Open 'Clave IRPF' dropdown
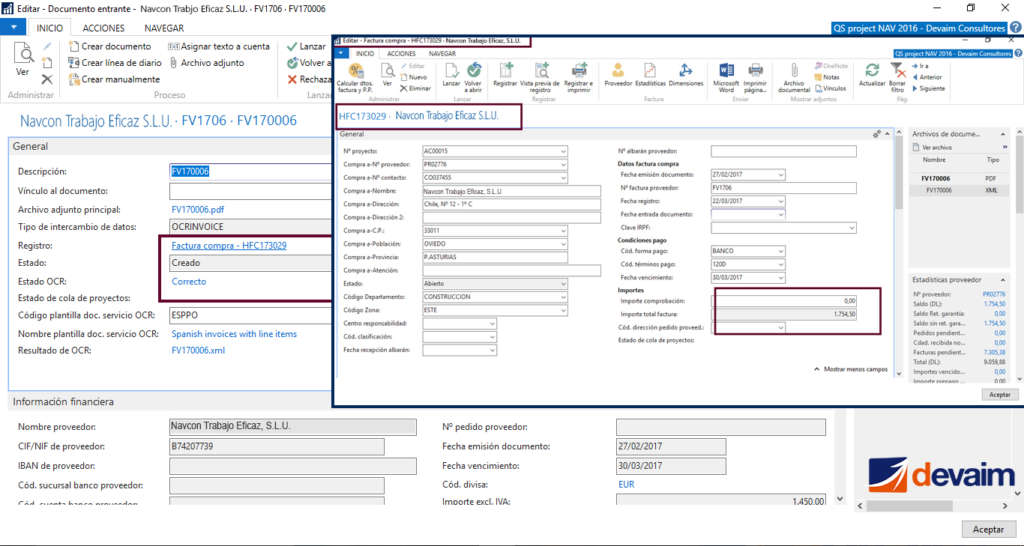 pos(851,228)
